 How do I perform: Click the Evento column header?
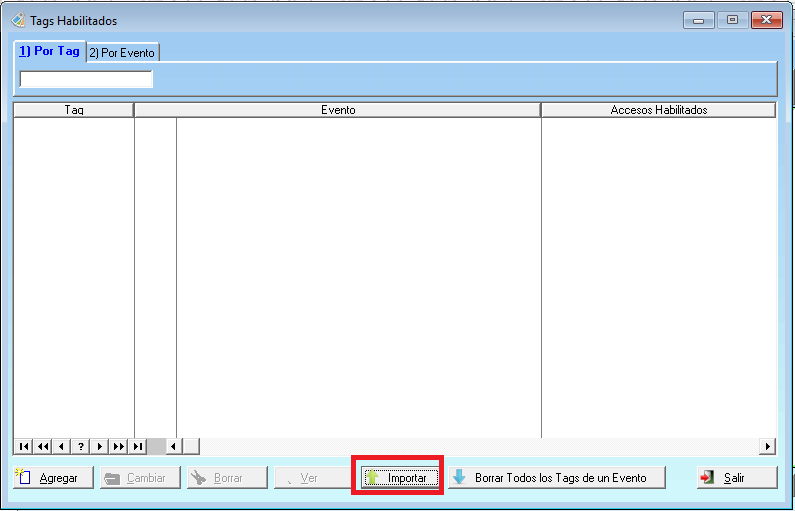(x=338, y=110)
